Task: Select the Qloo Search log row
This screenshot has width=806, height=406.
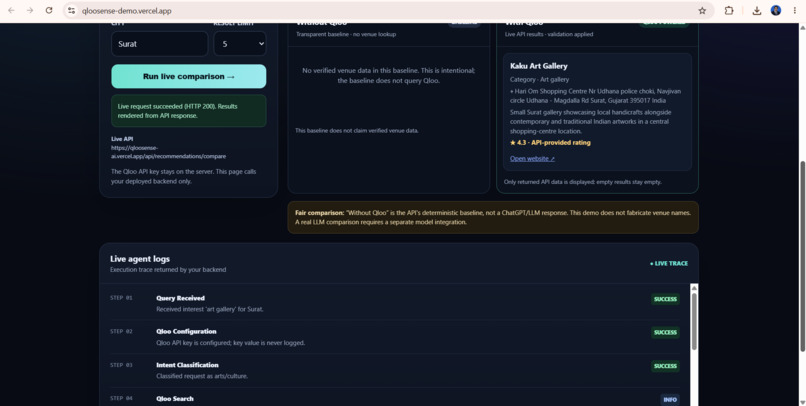Action: [x=394, y=399]
